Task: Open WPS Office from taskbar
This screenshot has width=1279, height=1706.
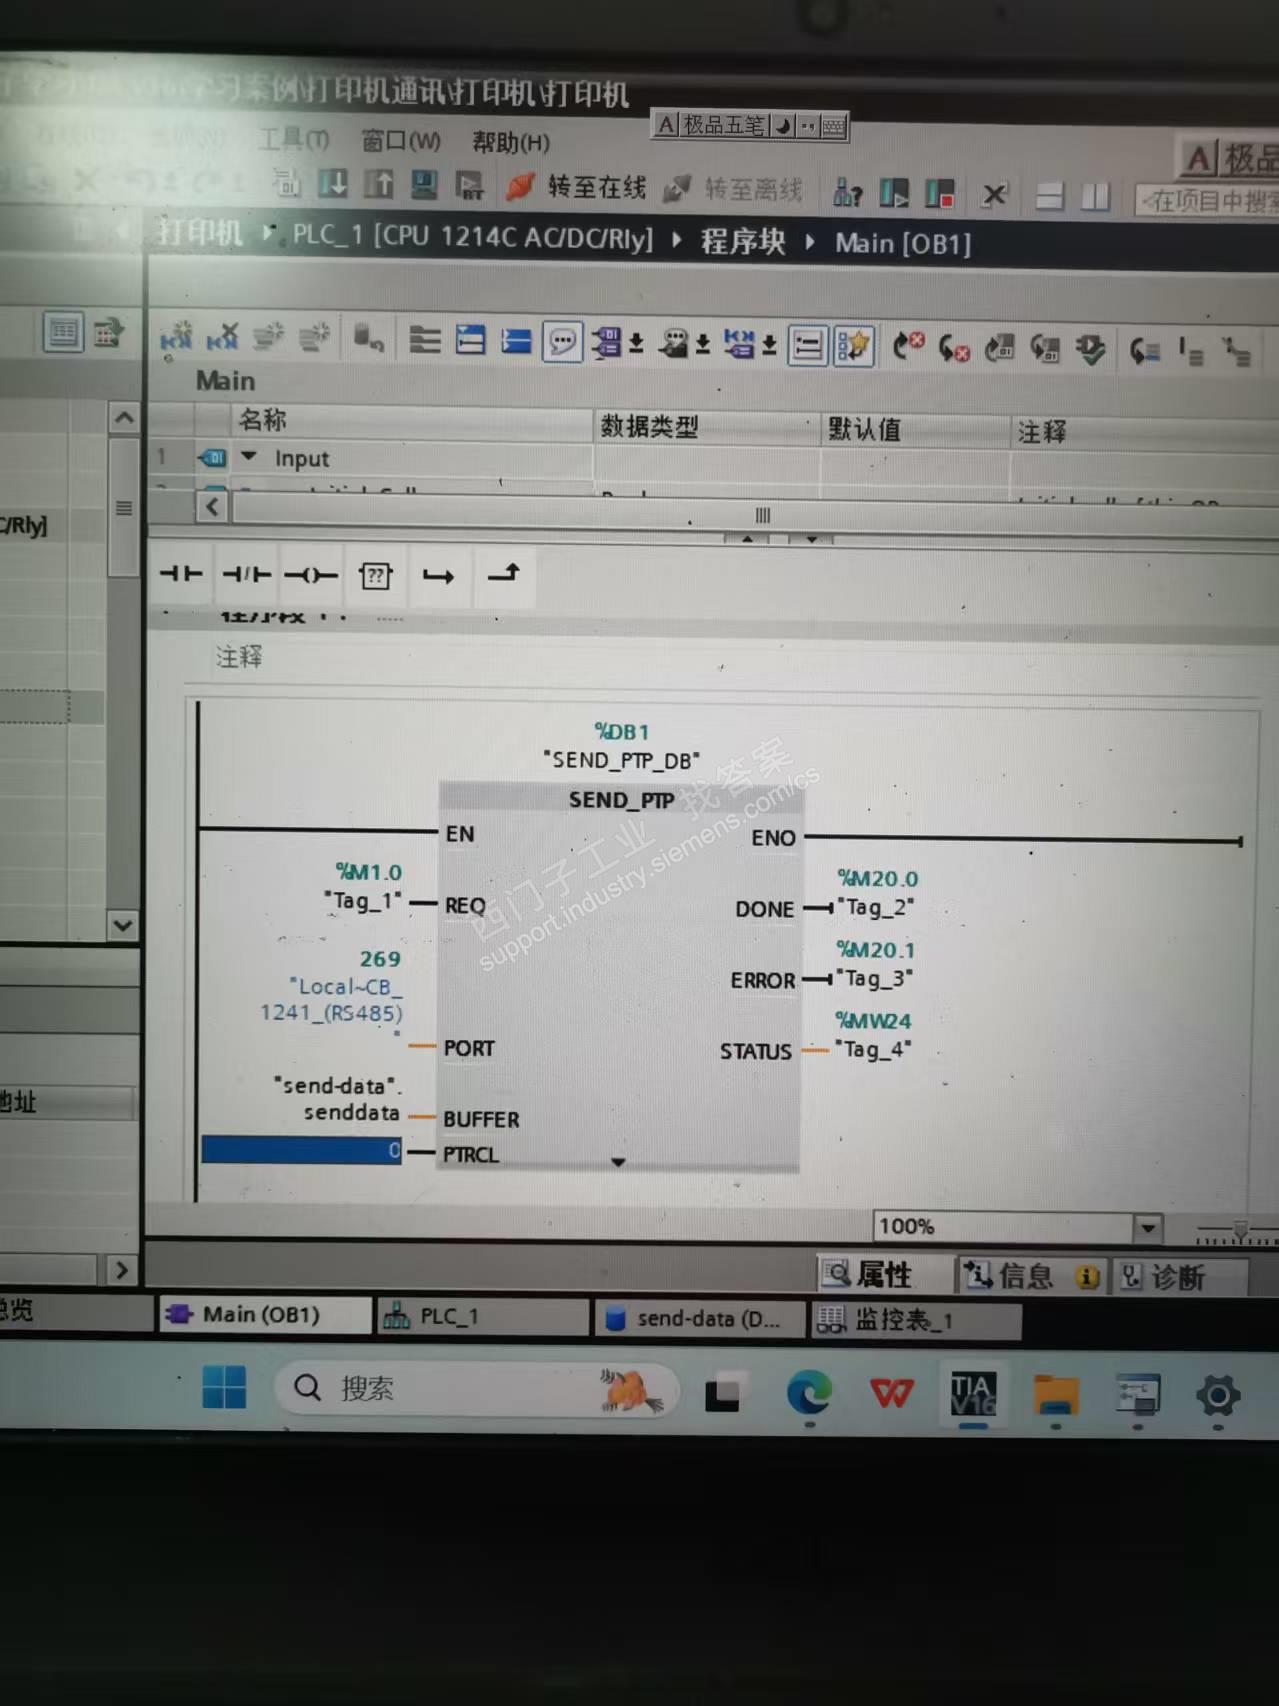Action: click(x=891, y=1393)
